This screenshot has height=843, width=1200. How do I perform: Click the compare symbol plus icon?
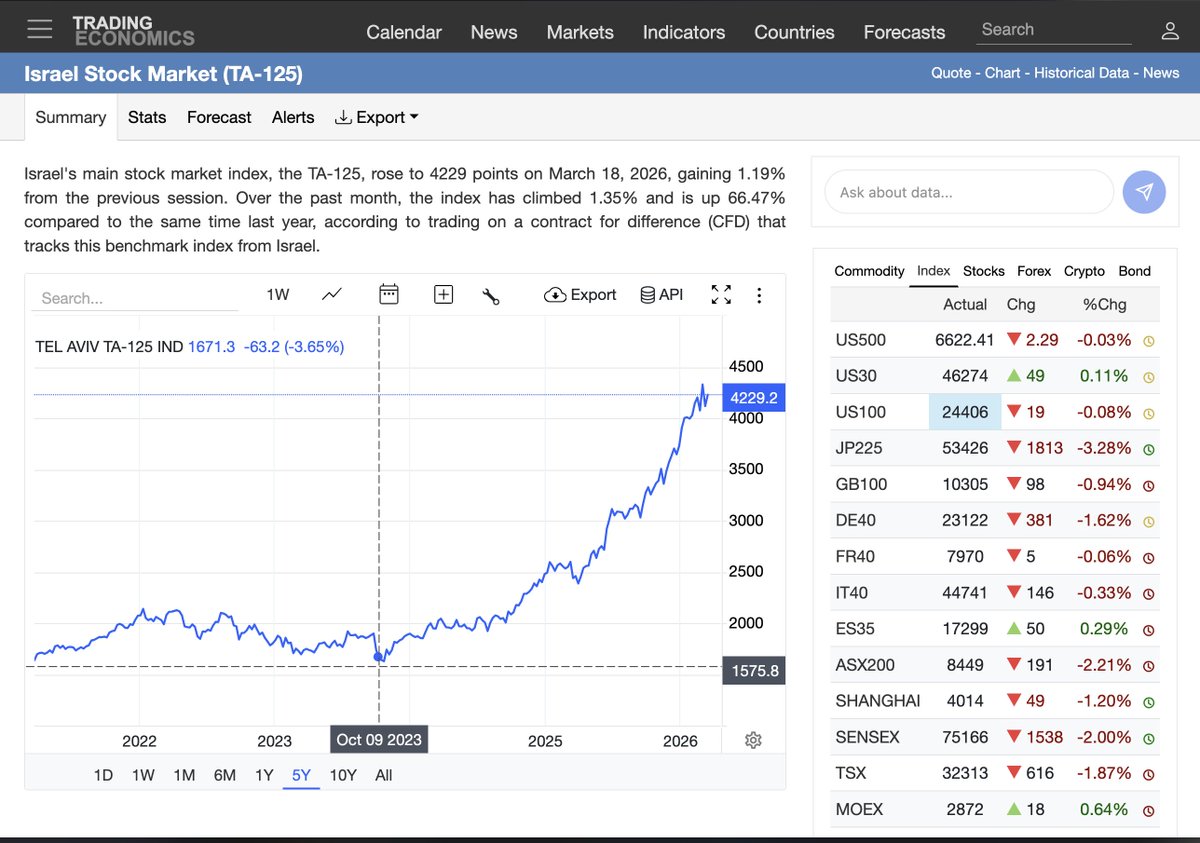[443, 294]
